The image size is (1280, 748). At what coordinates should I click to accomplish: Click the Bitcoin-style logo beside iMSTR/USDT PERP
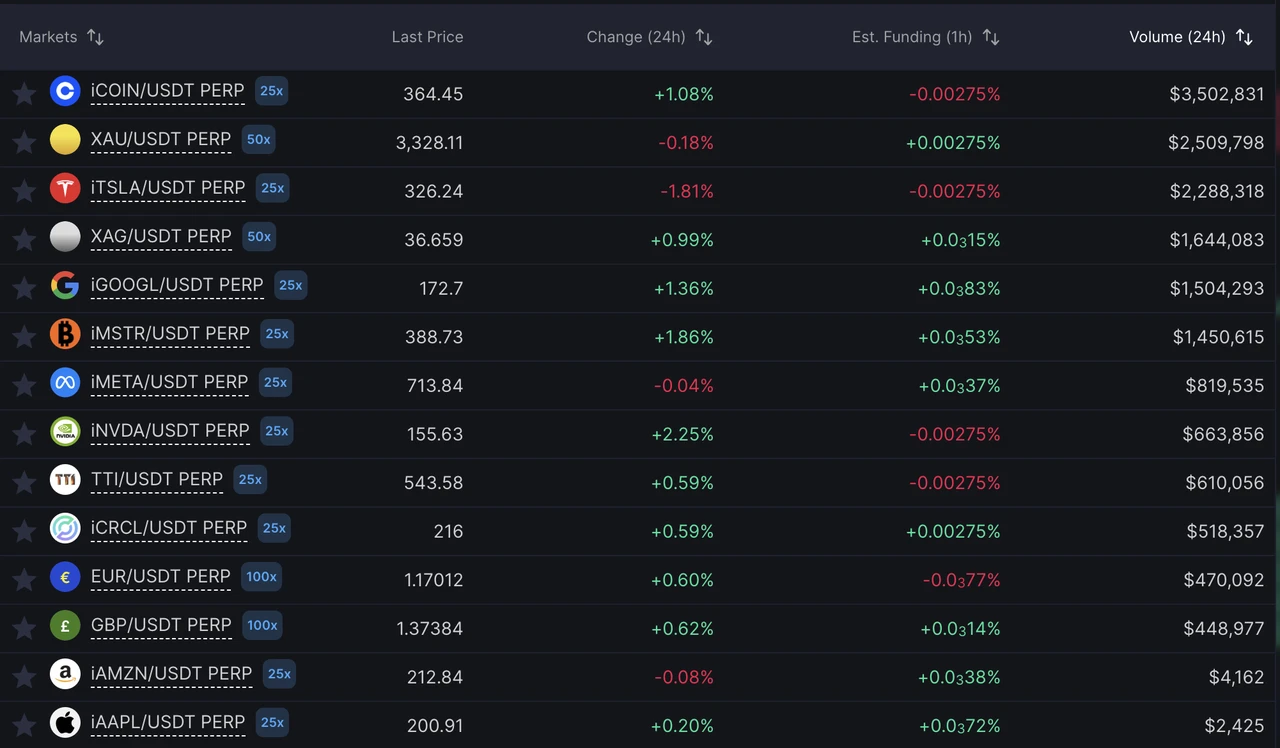click(x=65, y=333)
